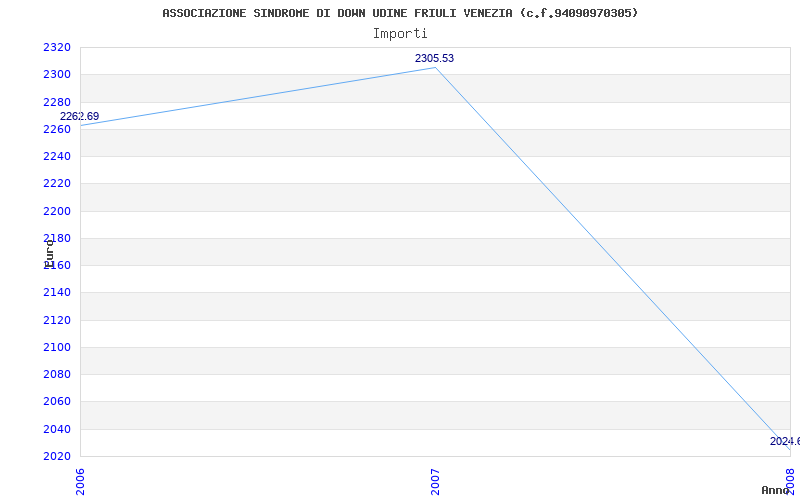The image size is (800, 500).
Task: Click y-axis value 2060
Action: pos(57,402)
